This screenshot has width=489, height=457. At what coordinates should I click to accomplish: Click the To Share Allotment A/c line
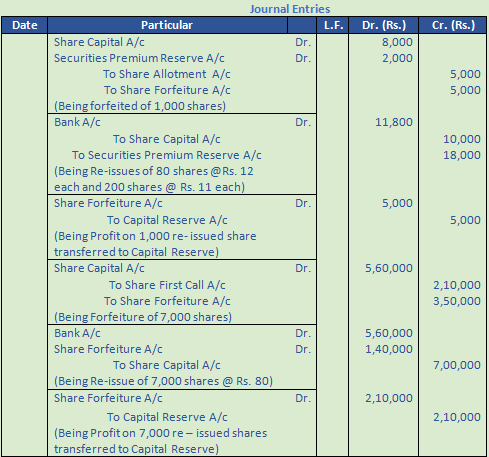167,74
